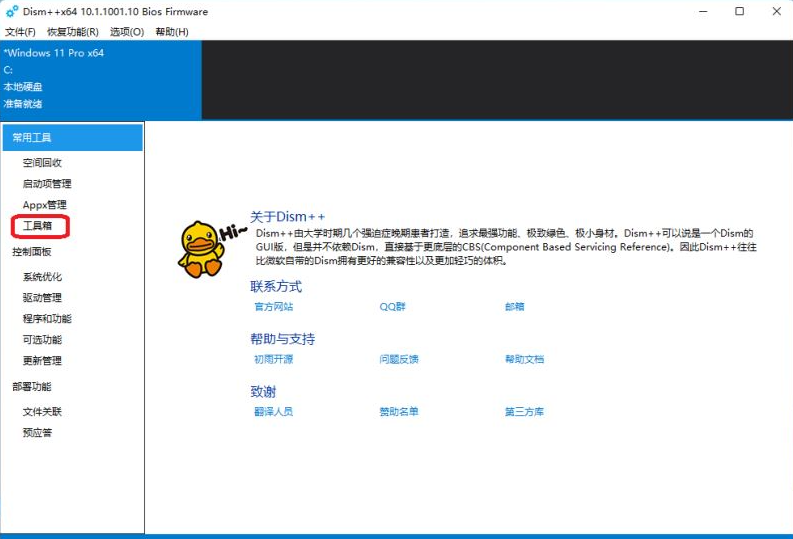The image size is (793, 539).
Task: Click the Dism++ gear icon in title bar
Action: pyautogui.click(x=12, y=12)
